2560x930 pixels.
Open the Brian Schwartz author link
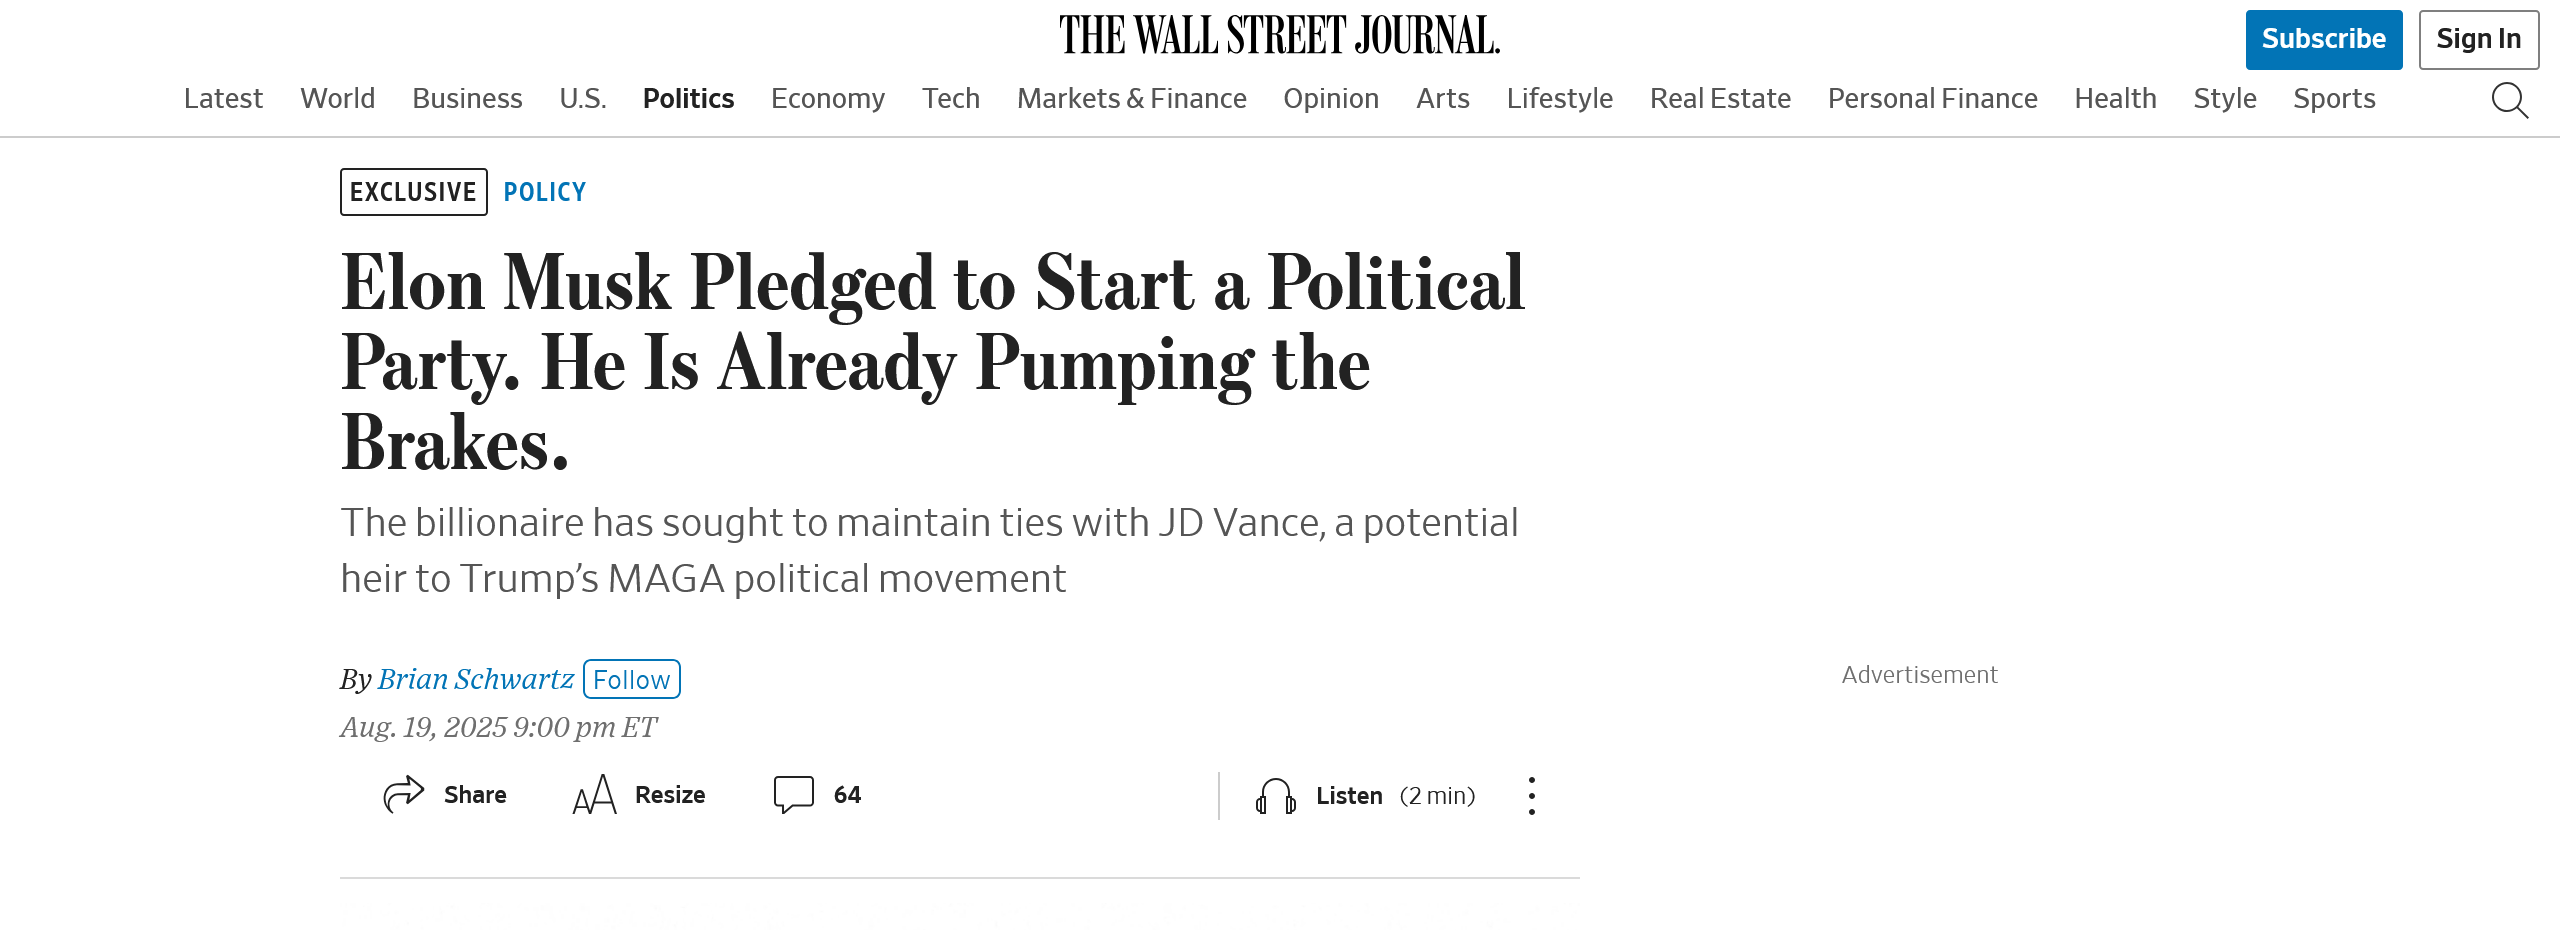pos(476,679)
